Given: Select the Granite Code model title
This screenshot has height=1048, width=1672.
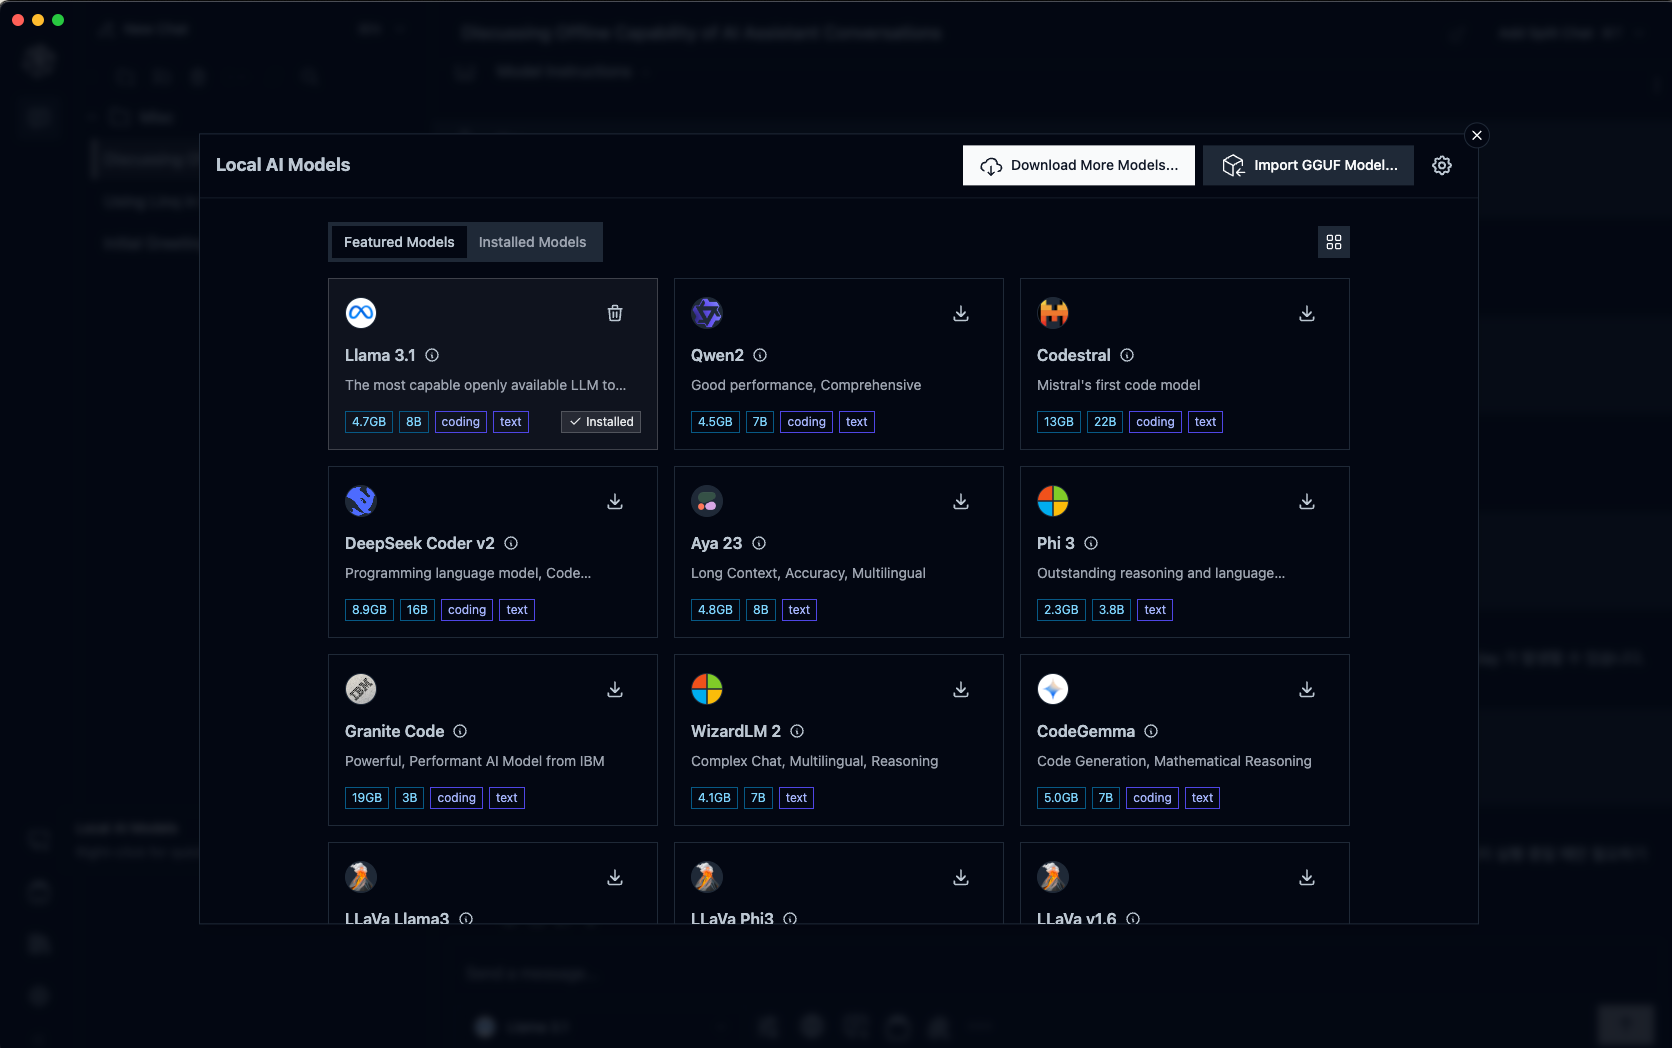Looking at the screenshot, I should tap(394, 731).
